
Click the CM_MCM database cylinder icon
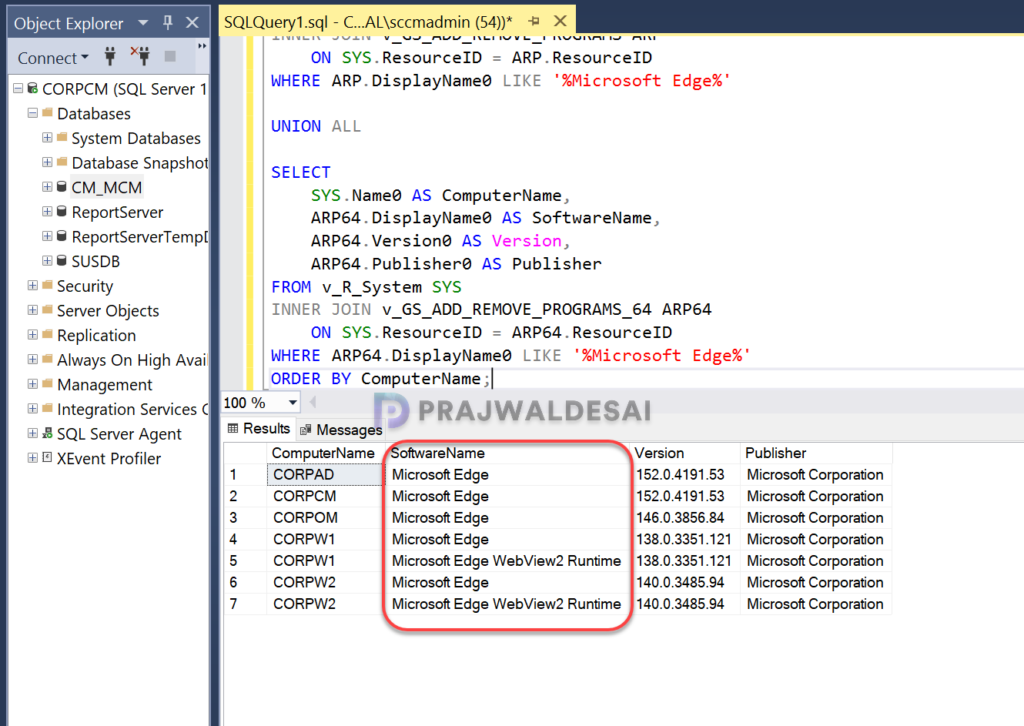pos(61,187)
